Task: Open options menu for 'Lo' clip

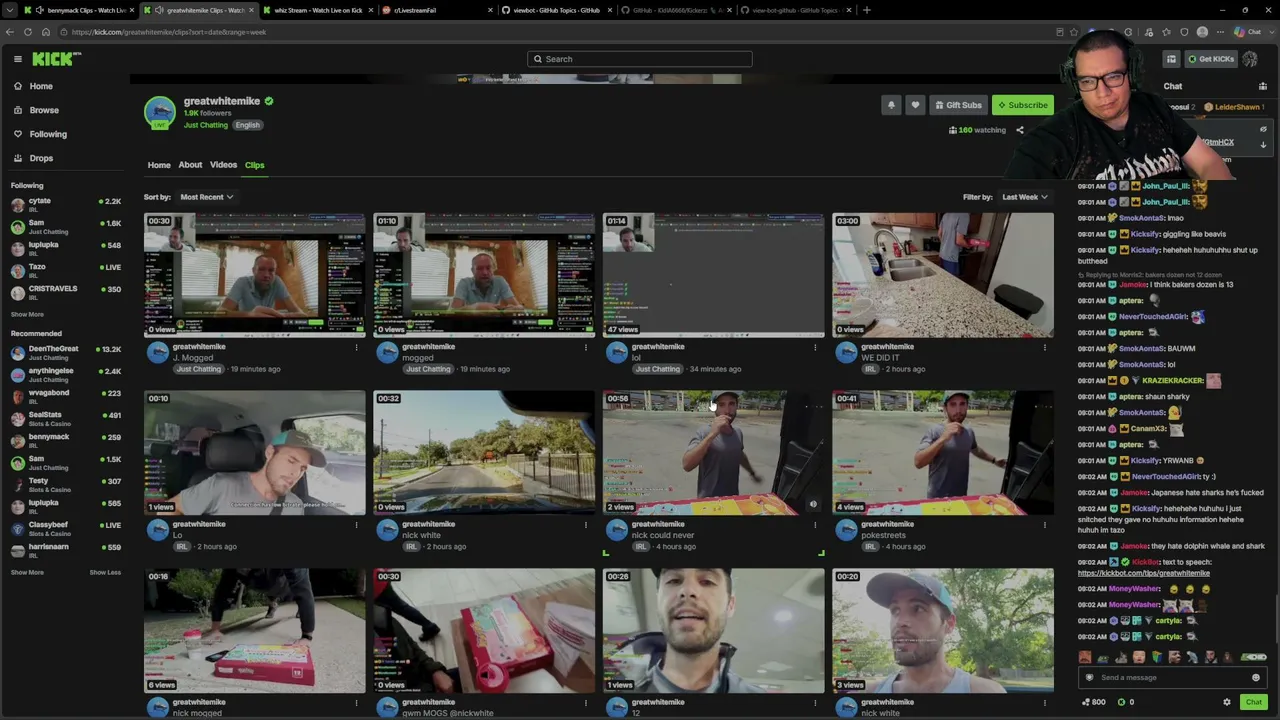Action: [x=356, y=525]
